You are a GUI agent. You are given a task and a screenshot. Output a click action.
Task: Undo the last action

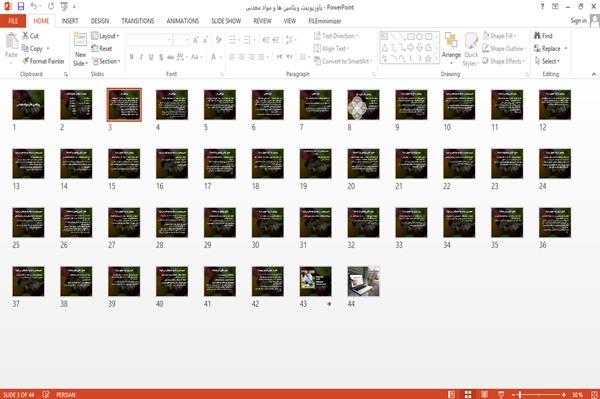pos(34,7)
